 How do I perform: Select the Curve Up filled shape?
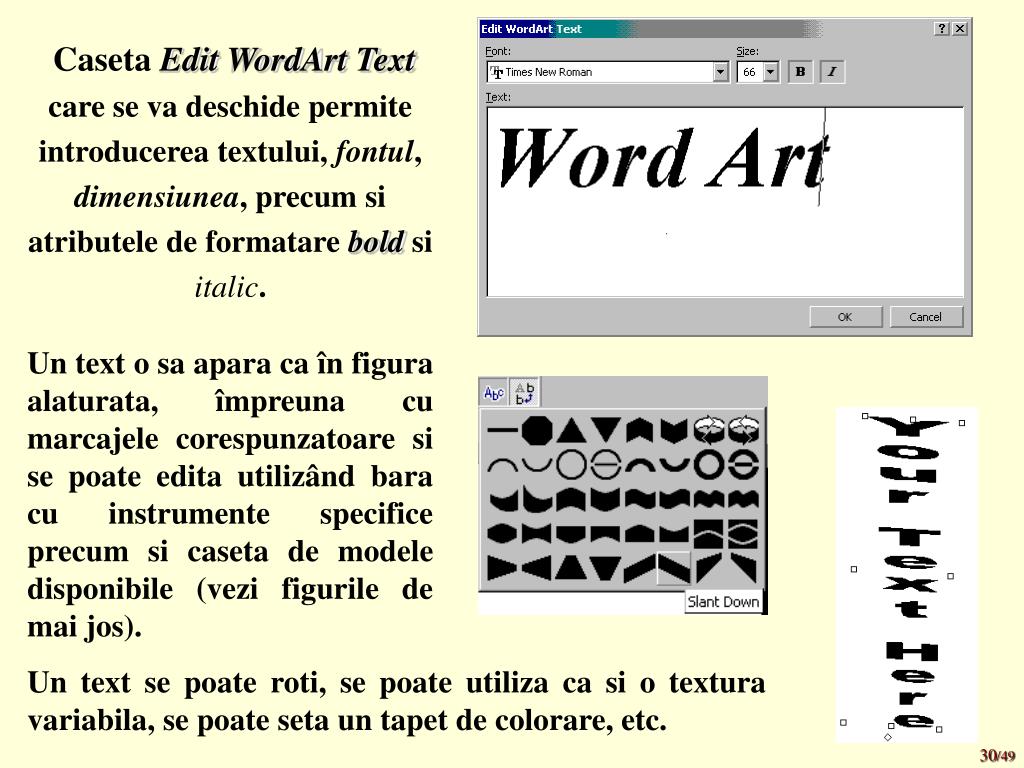502,500
